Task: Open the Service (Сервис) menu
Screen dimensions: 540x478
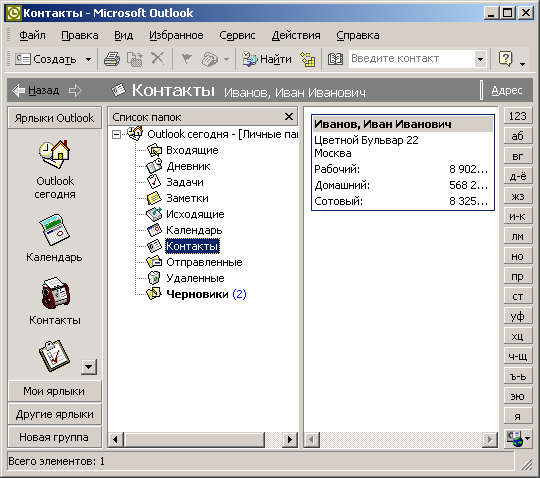Action: pos(237,35)
